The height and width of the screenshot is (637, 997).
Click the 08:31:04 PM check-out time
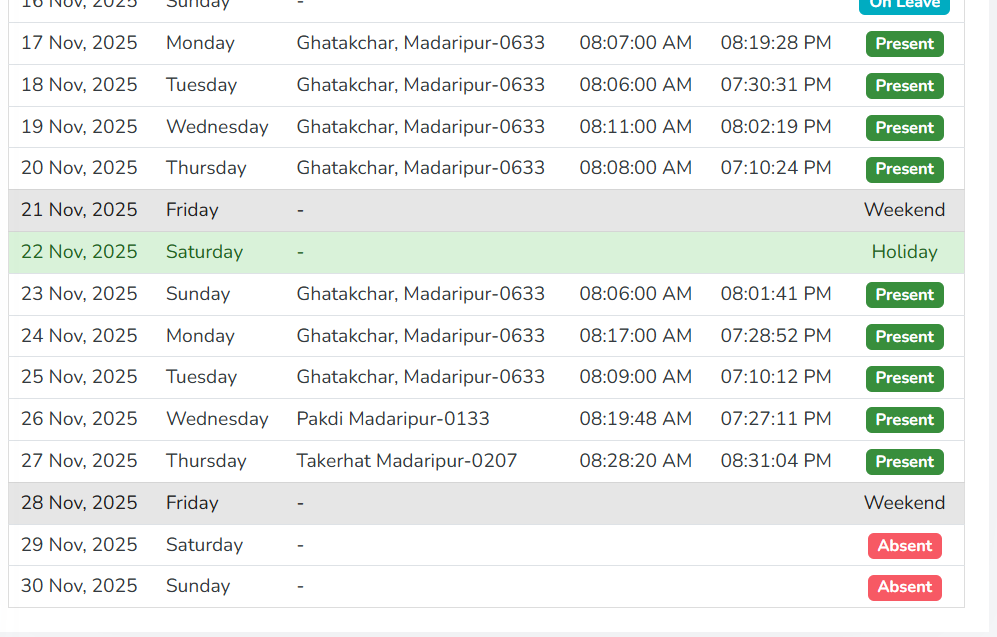776,461
